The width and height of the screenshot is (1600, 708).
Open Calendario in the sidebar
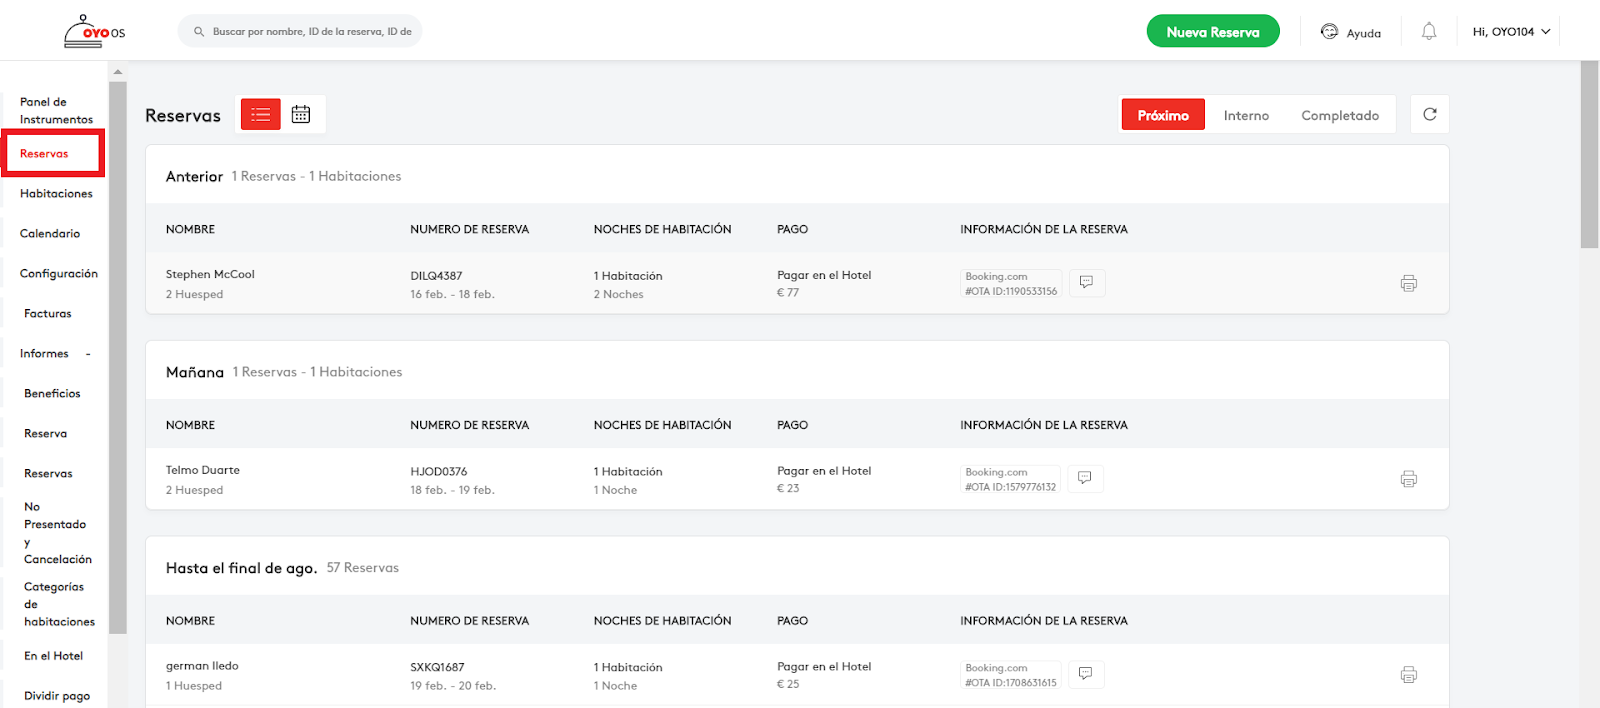(x=50, y=234)
